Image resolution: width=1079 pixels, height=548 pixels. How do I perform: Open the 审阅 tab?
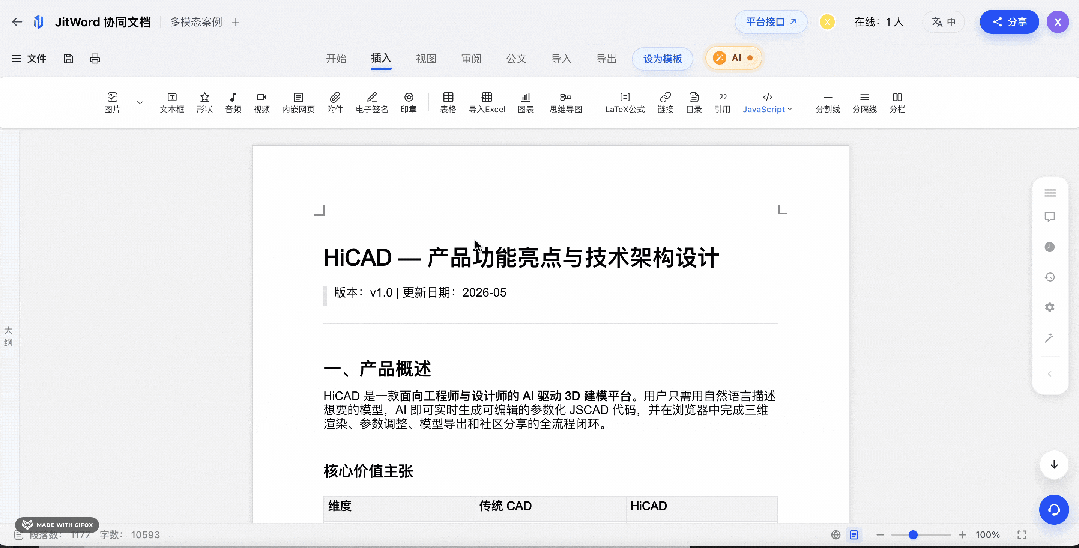point(471,59)
